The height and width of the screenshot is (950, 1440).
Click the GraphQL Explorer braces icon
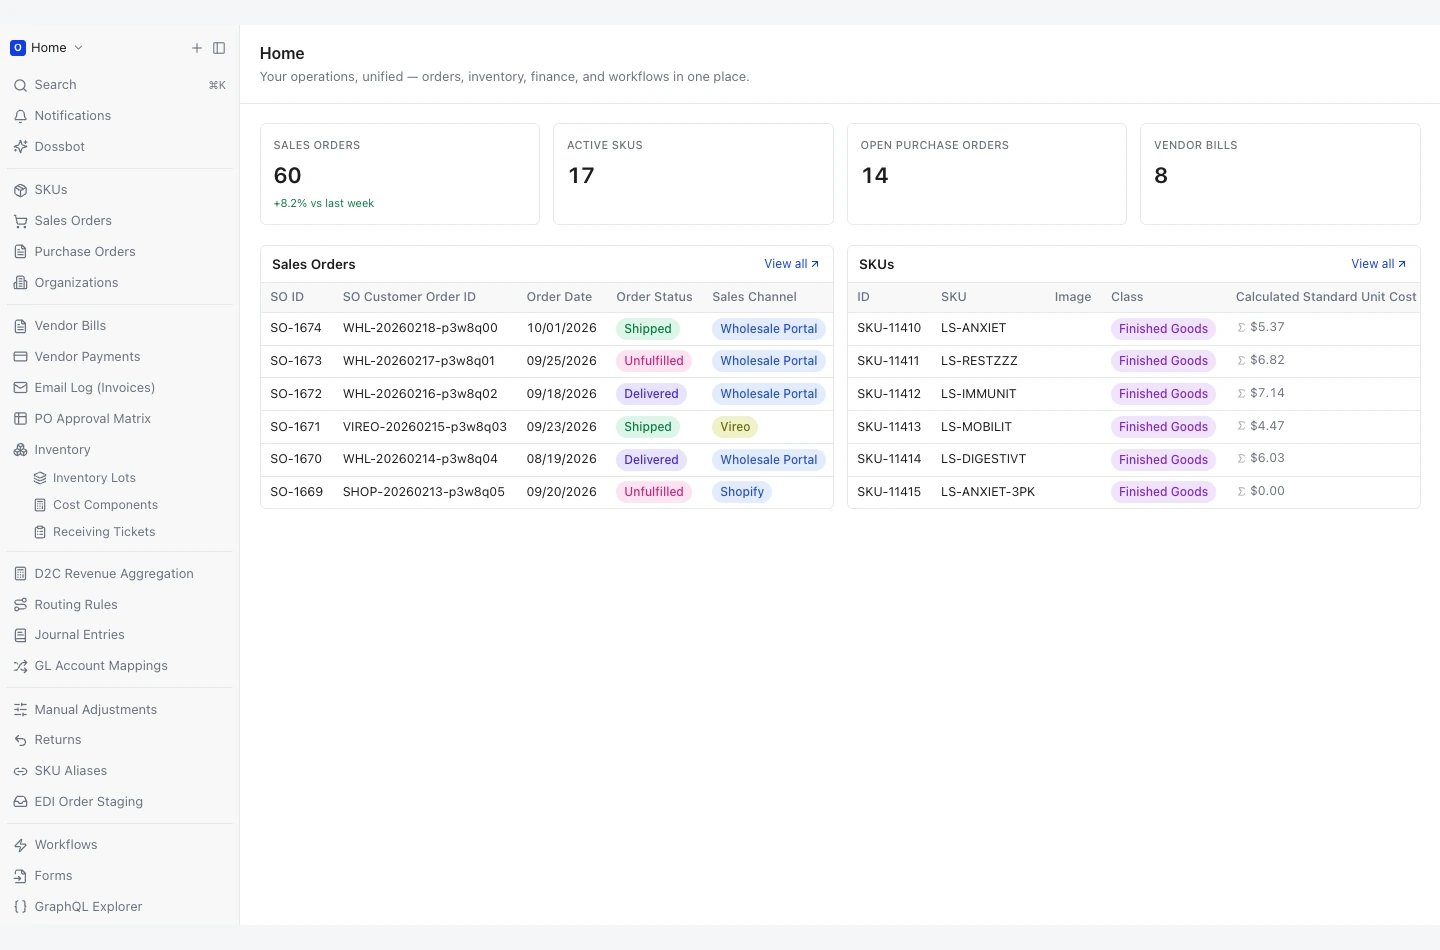pos(20,907)
